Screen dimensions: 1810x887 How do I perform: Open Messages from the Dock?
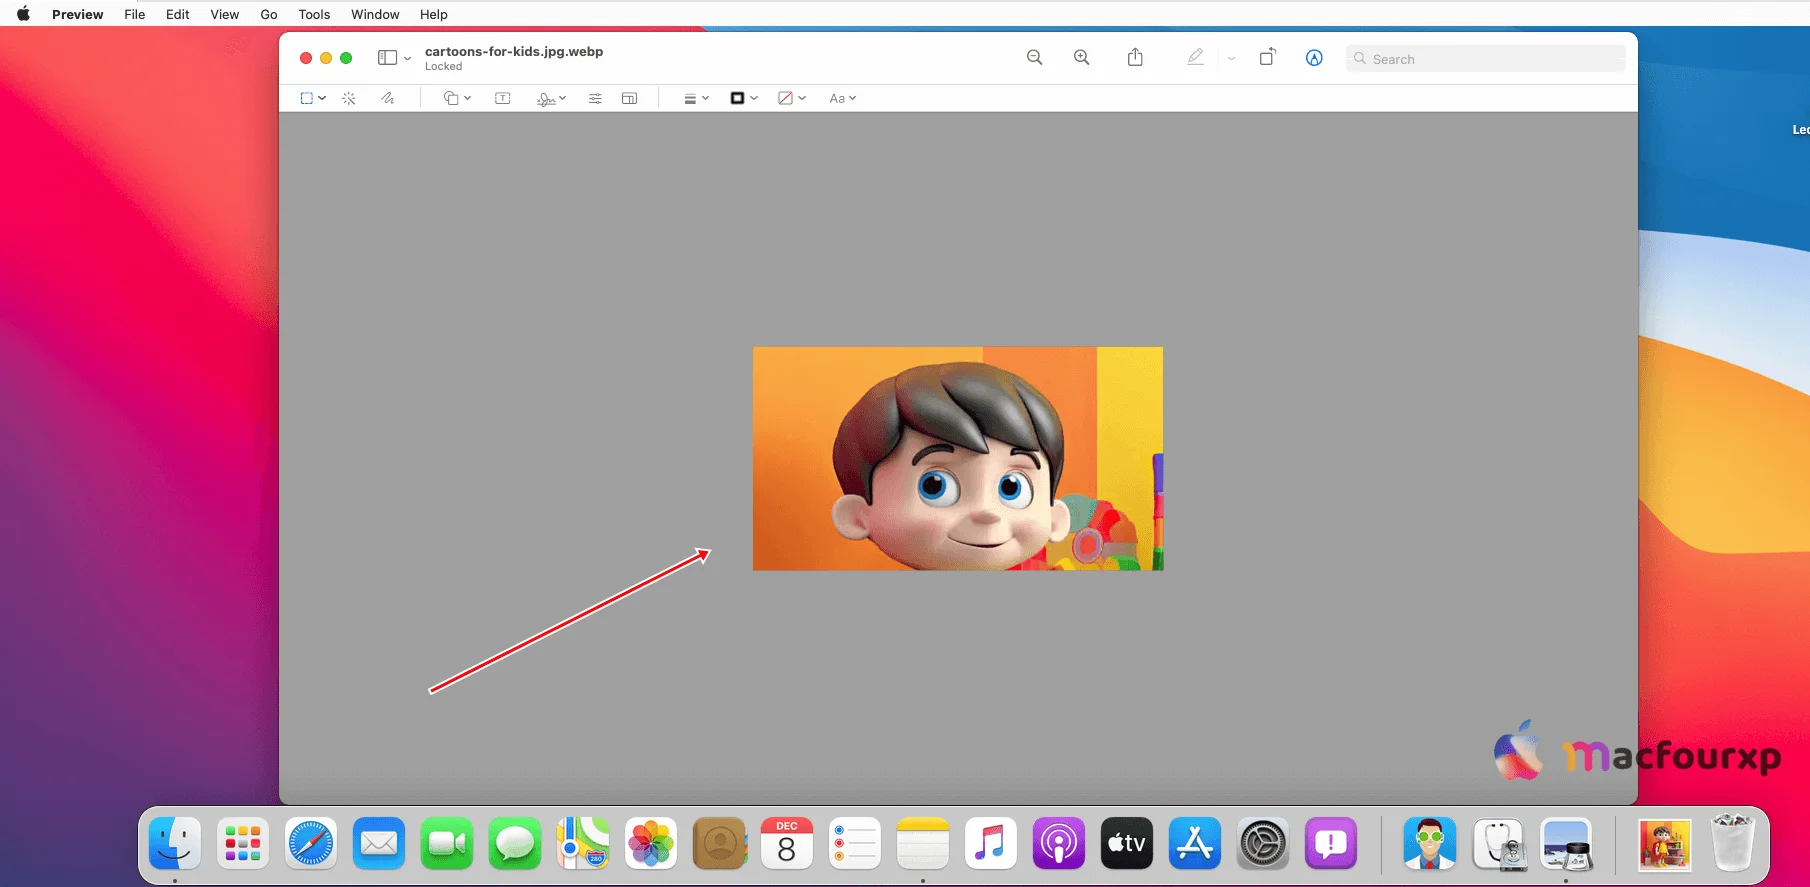(x=515, y=844)
